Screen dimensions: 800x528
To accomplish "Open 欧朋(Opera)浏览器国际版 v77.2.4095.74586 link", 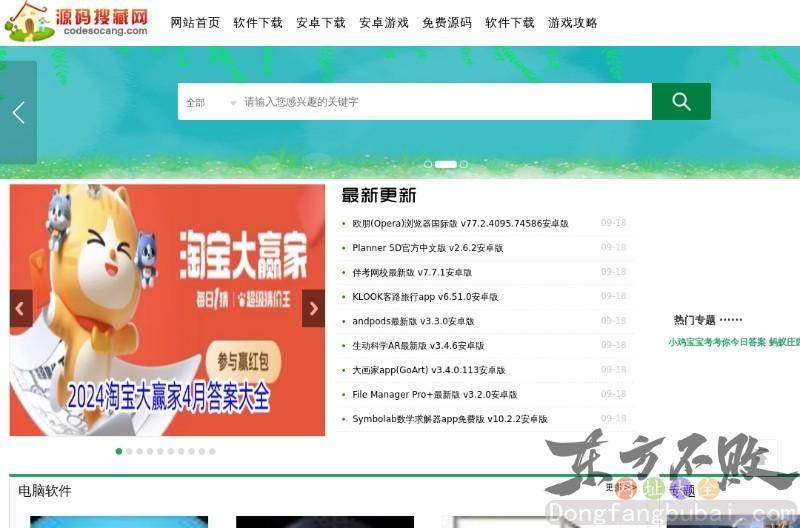I will click(x=460, y=223).
